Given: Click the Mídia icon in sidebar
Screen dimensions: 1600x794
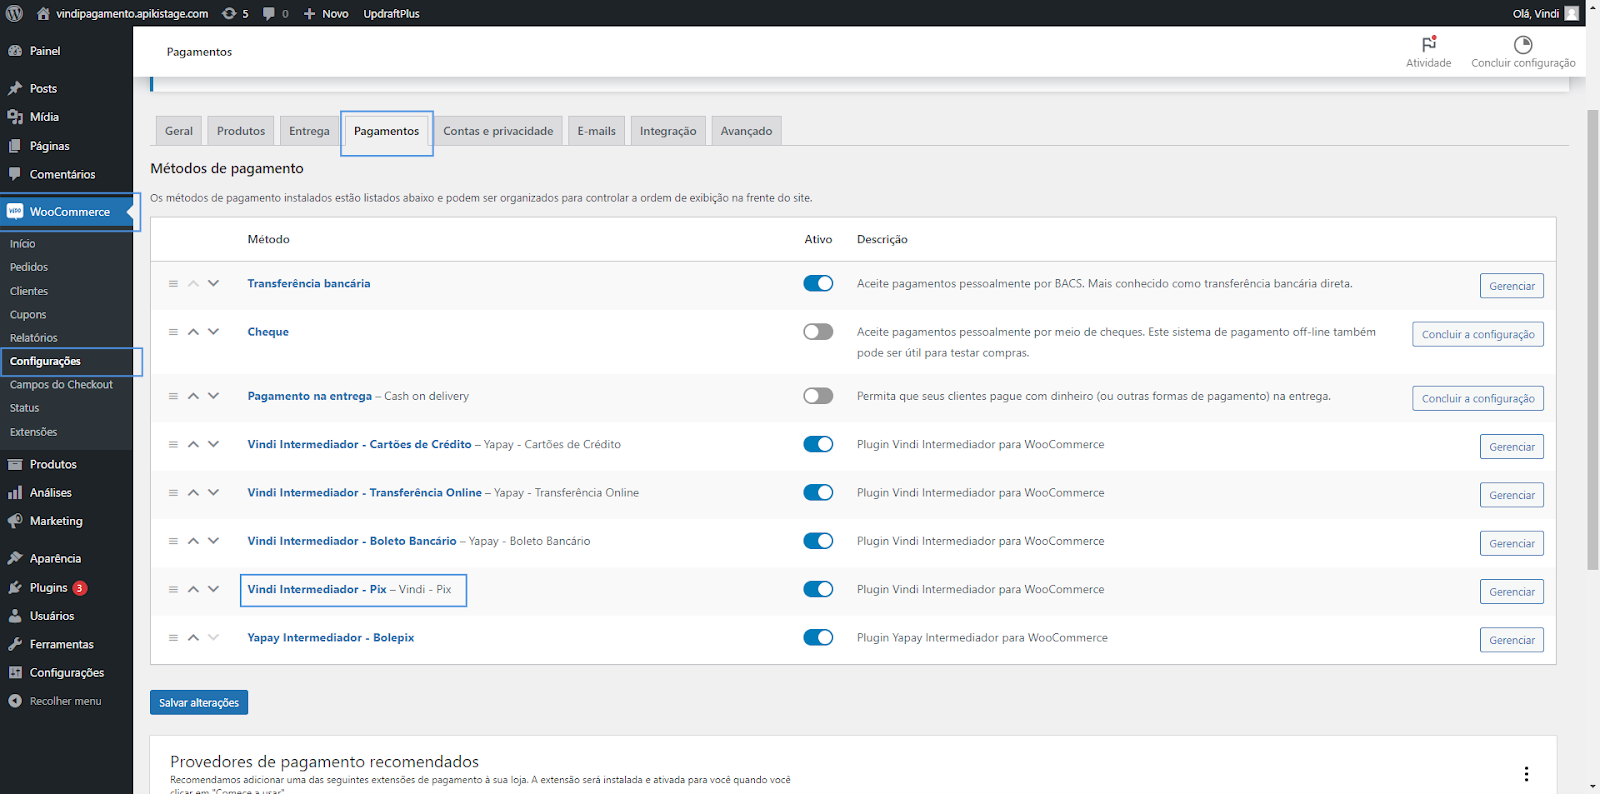Looking at the screenshot, I should click(x=15, y=117).
